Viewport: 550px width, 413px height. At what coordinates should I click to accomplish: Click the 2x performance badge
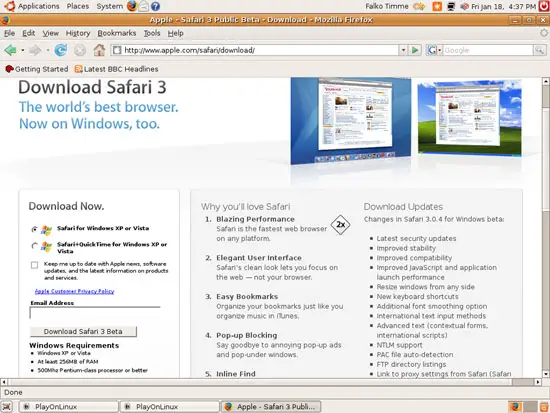pyautogui.click(x=341, y=225)
